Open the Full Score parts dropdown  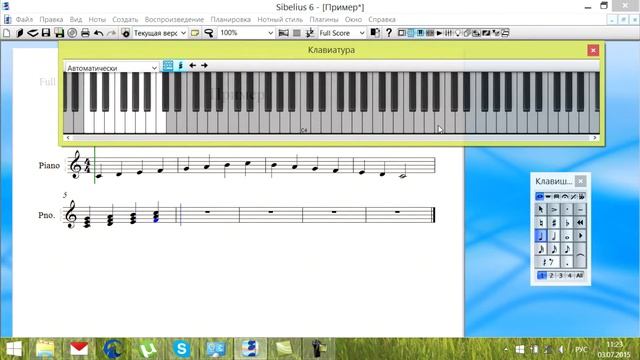pos(342,33)
